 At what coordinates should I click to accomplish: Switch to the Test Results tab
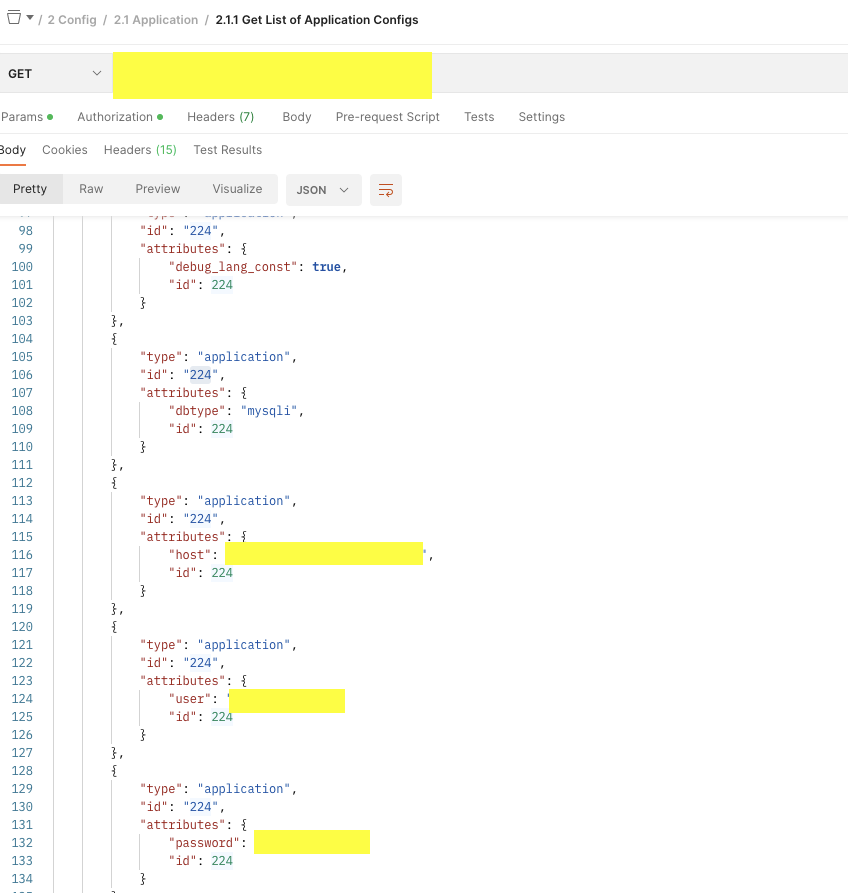click(228, 150)
